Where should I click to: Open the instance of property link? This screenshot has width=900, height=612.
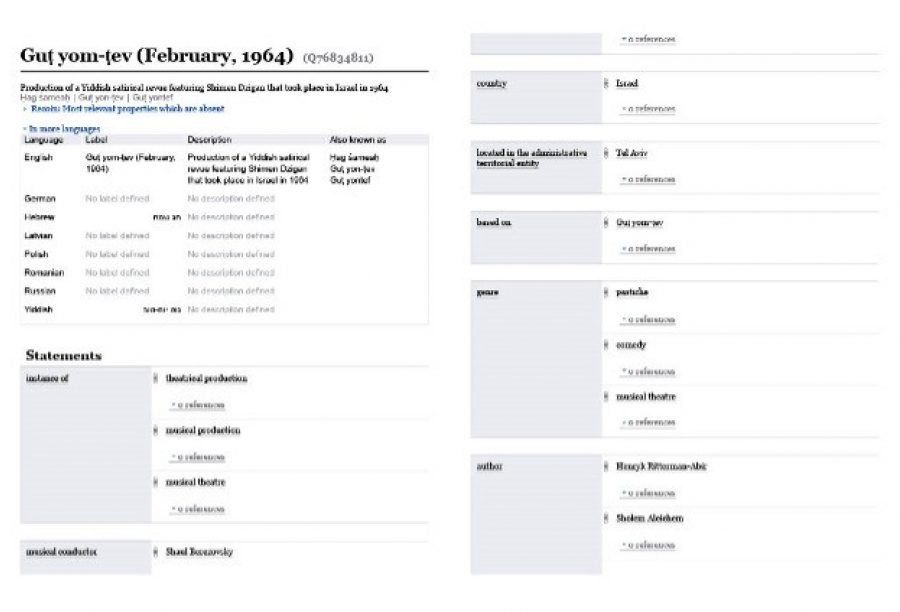pyautogui.click(x=47, y=378)
